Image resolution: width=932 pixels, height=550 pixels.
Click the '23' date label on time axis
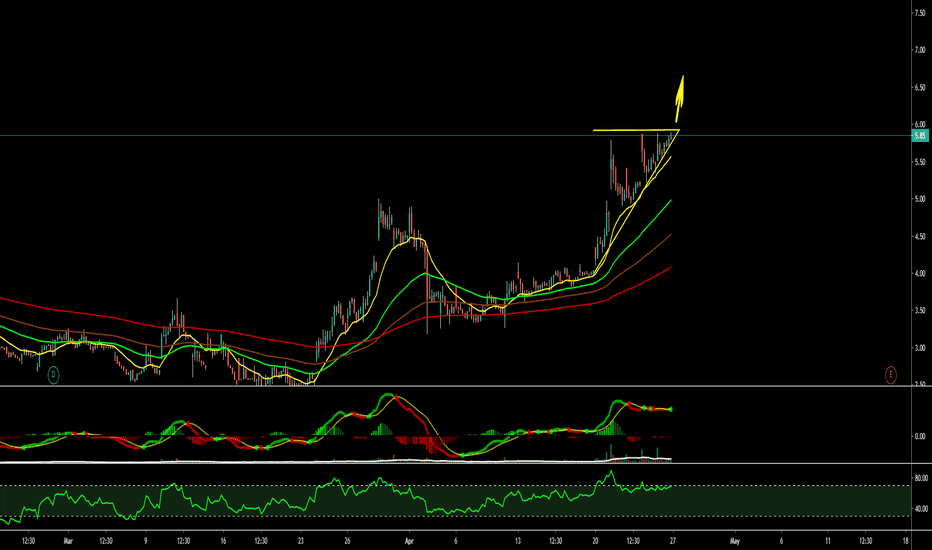click(301, 541)
